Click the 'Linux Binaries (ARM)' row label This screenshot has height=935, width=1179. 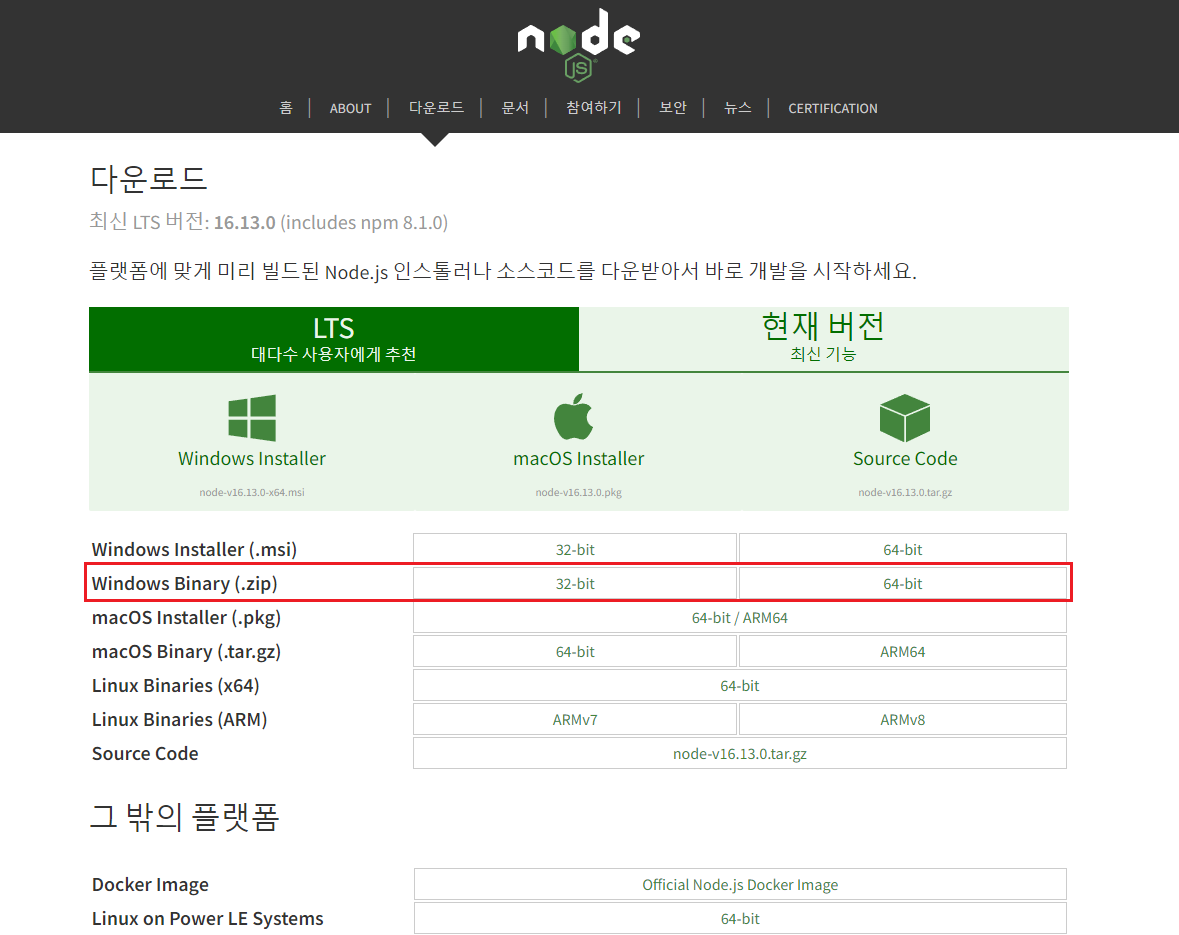(179, 719)
